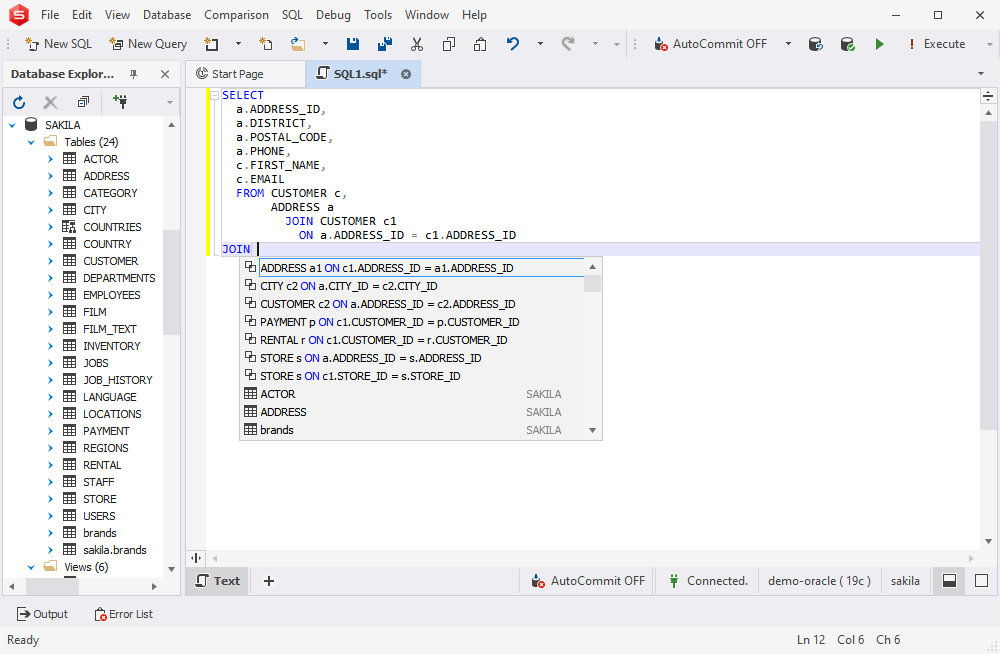This screenshot has height=654, width=1000.
Task: Refresh the Database Explorer tree
Action: click(18, 102)
